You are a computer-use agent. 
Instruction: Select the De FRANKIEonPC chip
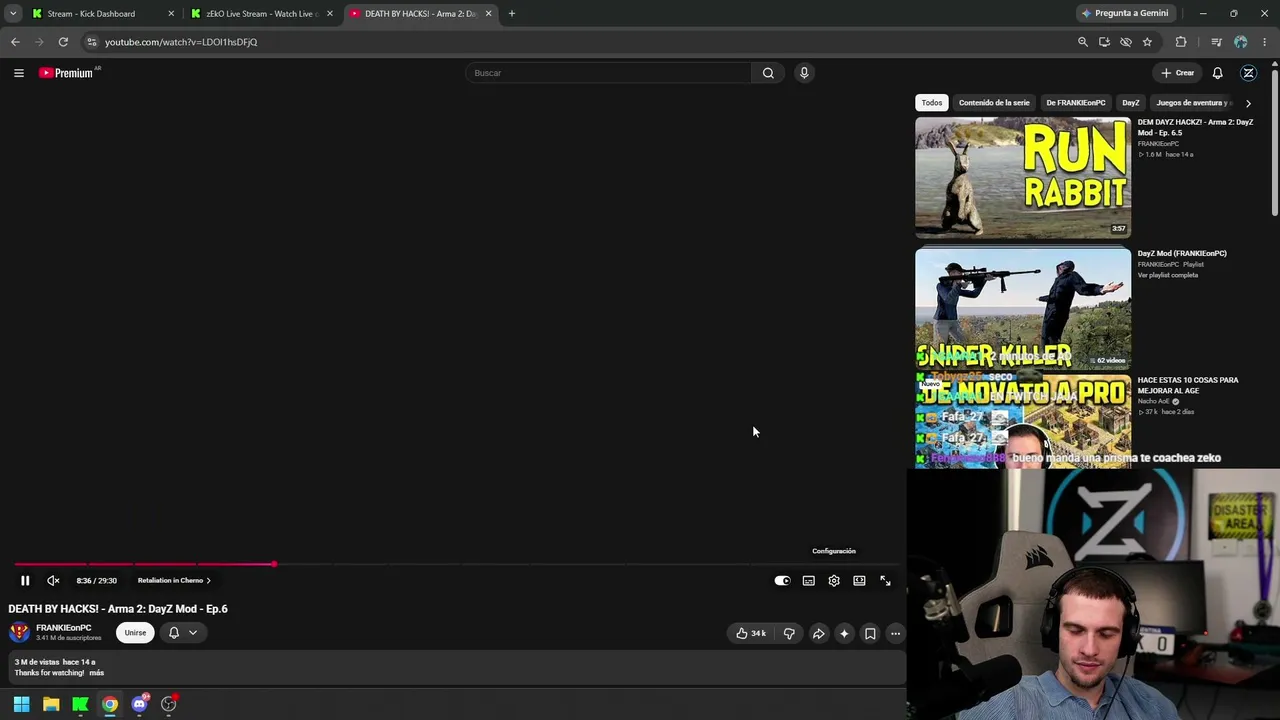pyautogui.click(x=1076, y=103)
